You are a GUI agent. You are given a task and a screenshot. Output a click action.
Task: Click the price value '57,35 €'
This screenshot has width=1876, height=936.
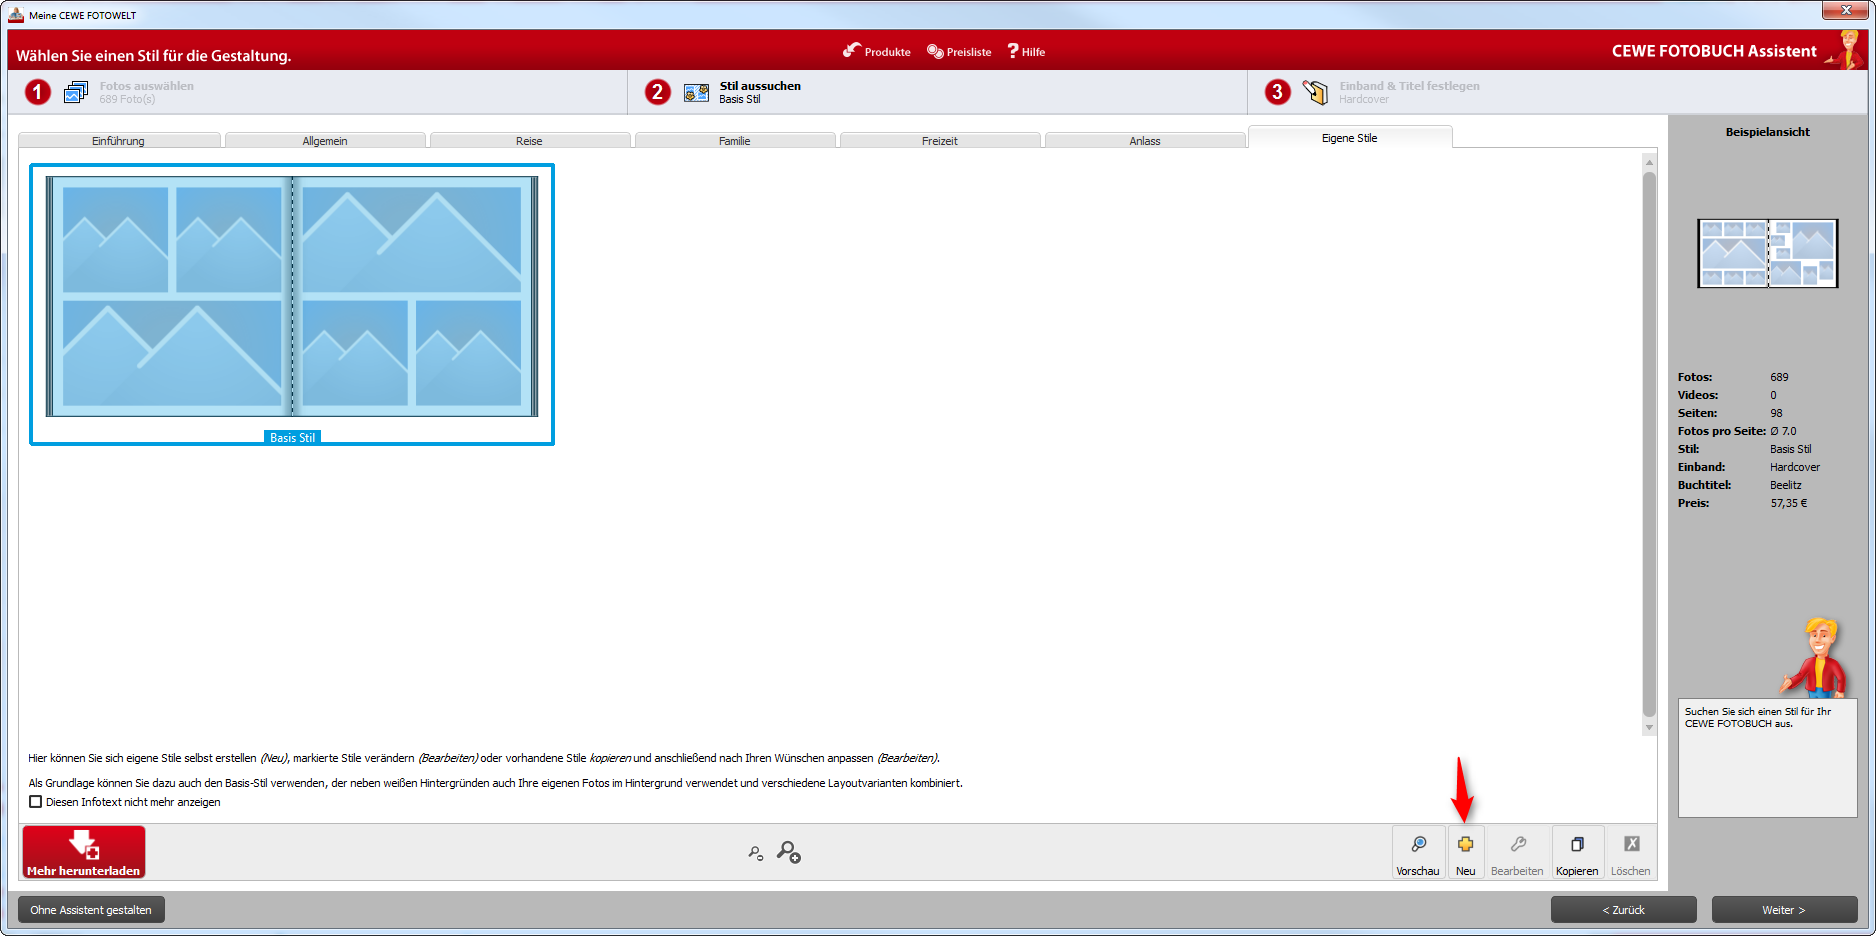(x=1789, y=503)
